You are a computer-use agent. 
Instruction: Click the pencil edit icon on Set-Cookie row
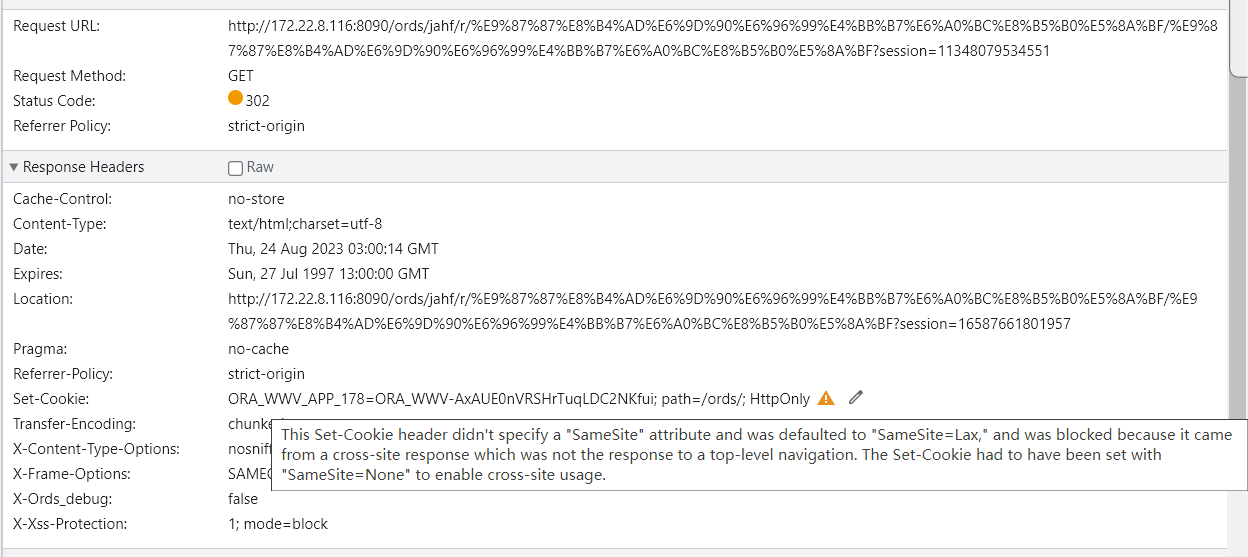[856, 398]
